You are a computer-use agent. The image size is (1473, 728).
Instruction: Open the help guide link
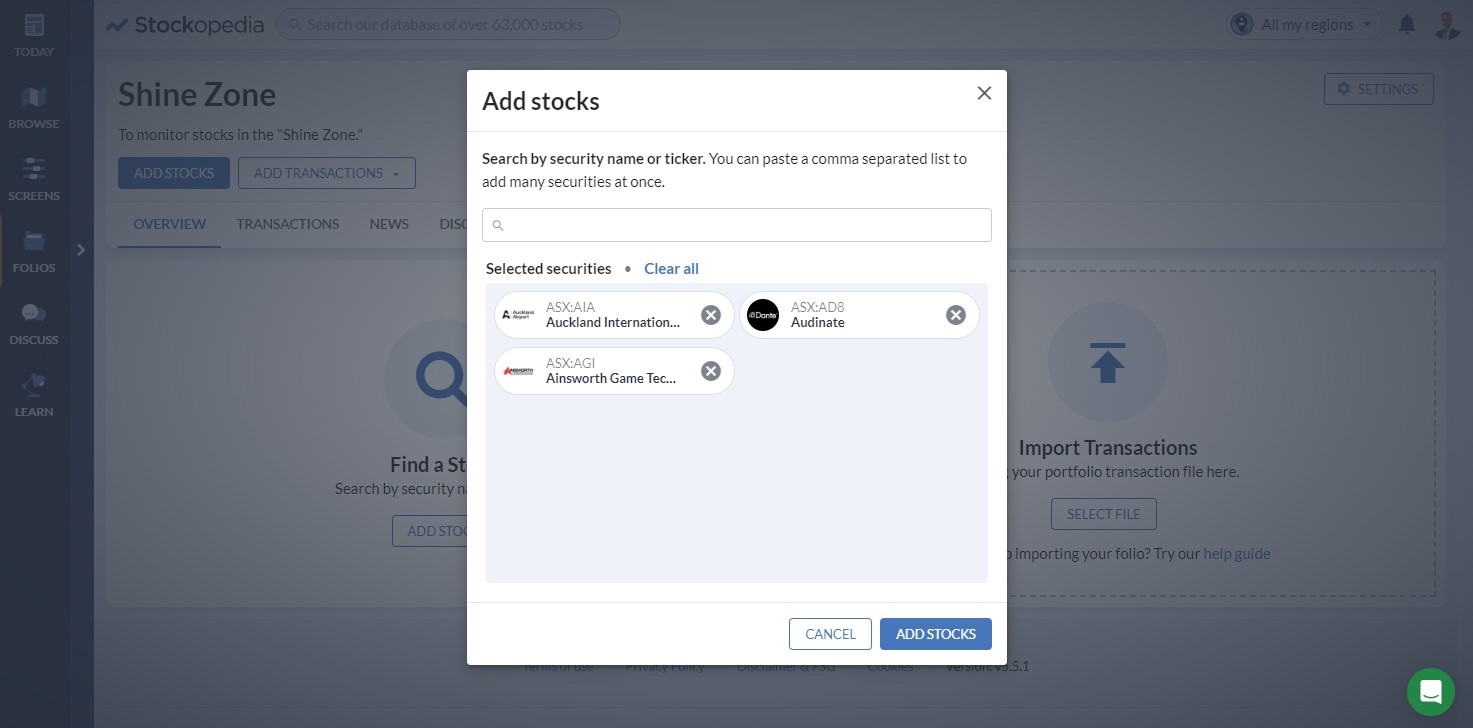click(x=1237, y=553)
